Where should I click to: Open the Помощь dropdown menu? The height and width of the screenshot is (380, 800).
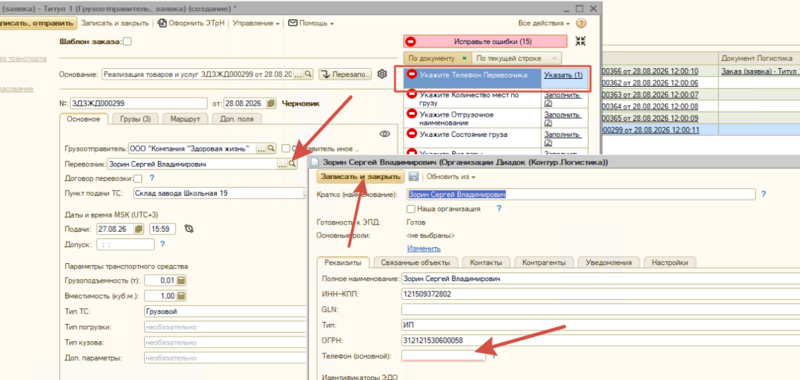click(311, 23)
